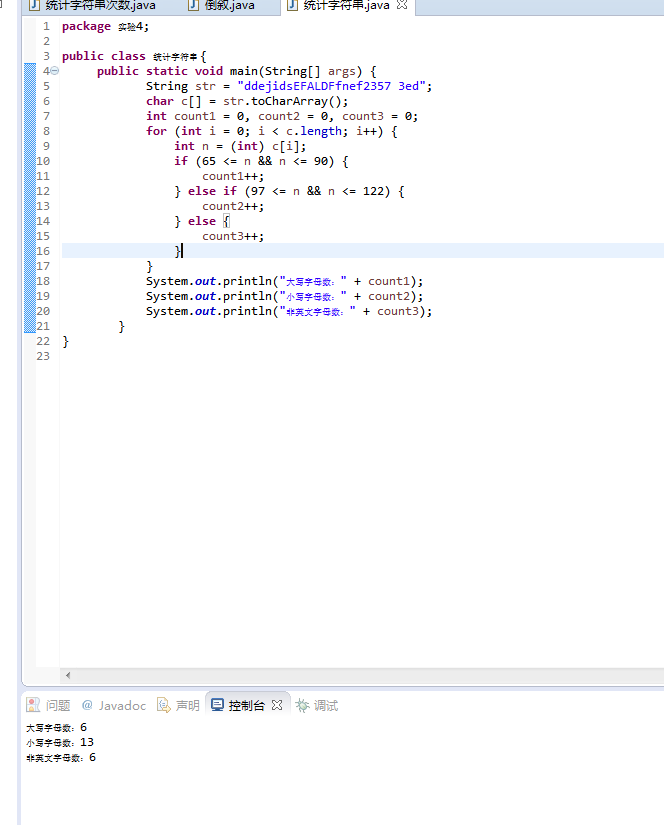
Task: Click the println statement printing count1
Action: 284,281
